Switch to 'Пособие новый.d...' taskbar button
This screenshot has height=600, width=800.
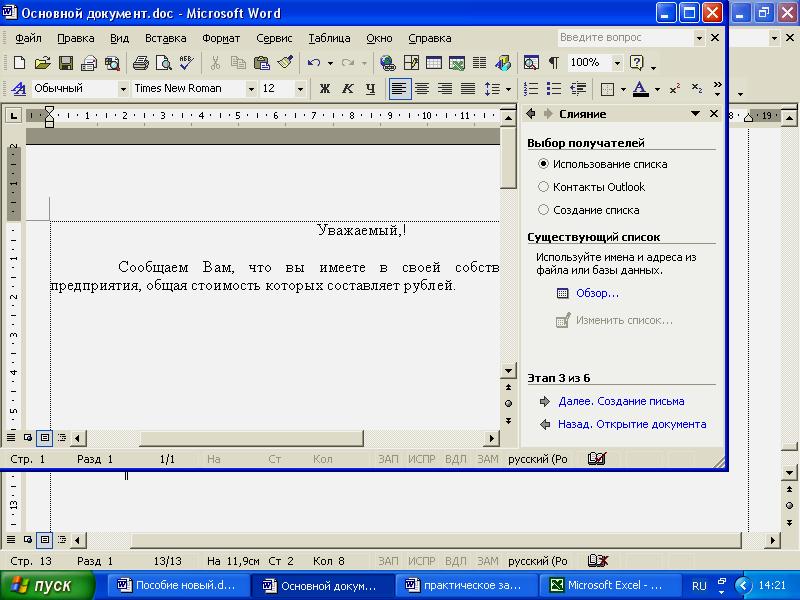click(178, 585)
